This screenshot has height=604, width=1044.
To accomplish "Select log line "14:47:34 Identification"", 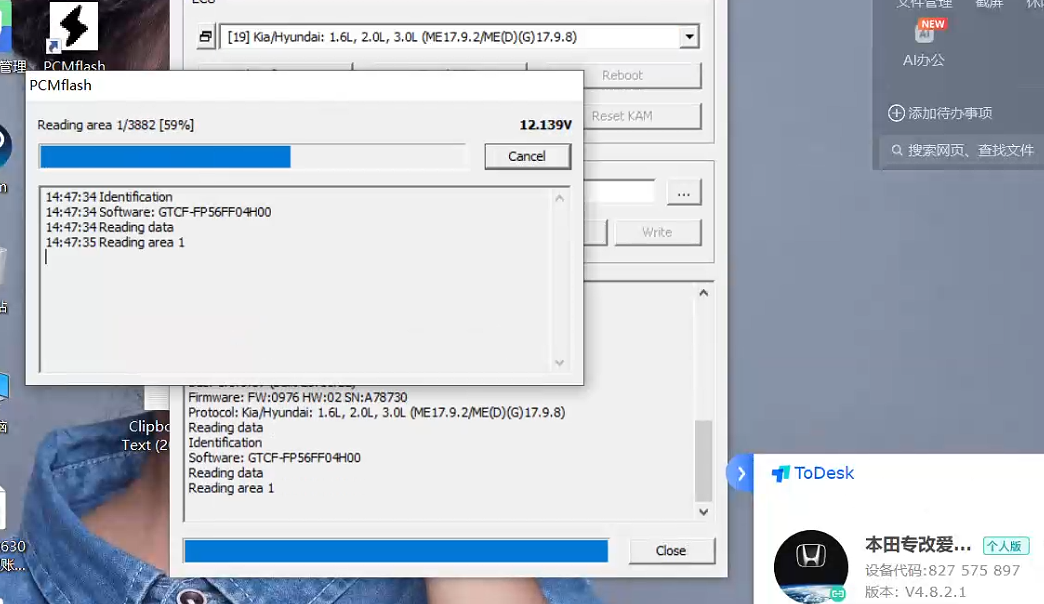I will [109, 197].
